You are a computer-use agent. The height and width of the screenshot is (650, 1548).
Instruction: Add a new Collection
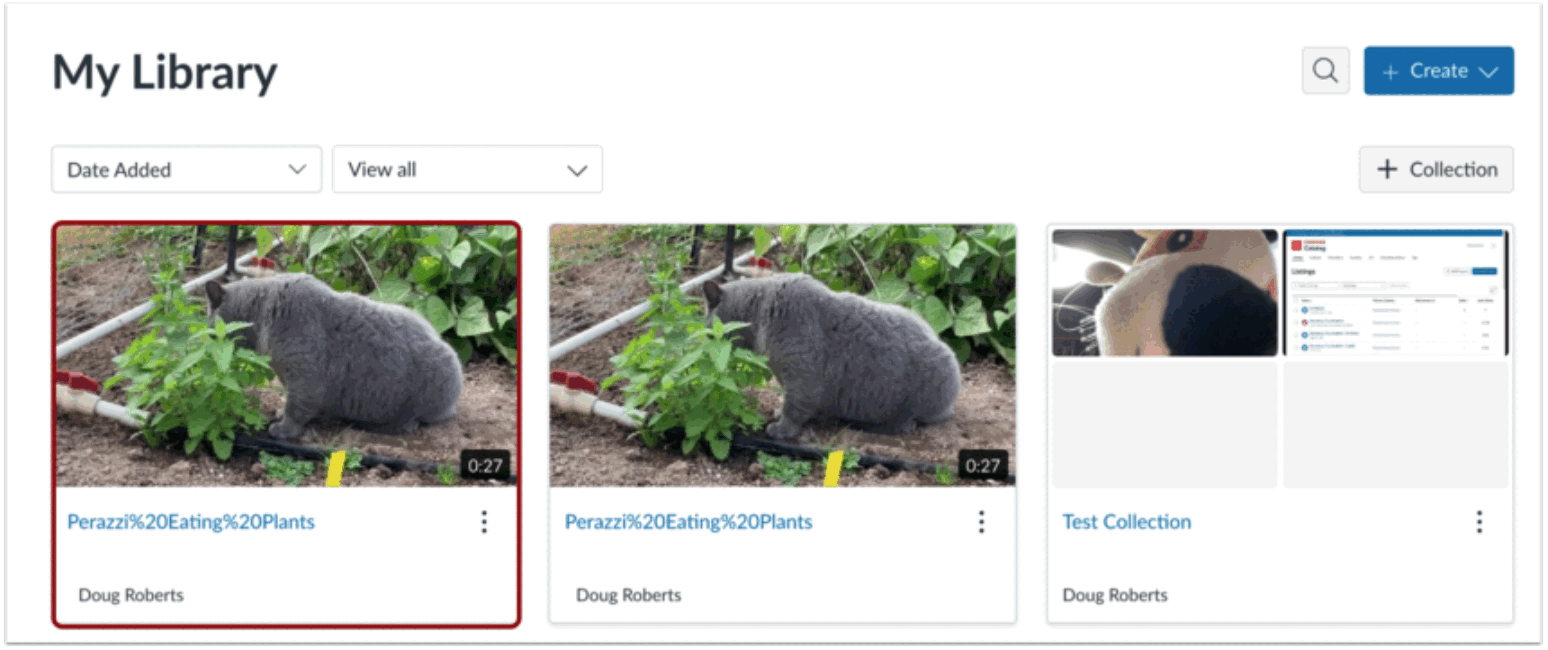coord(1436,170)
